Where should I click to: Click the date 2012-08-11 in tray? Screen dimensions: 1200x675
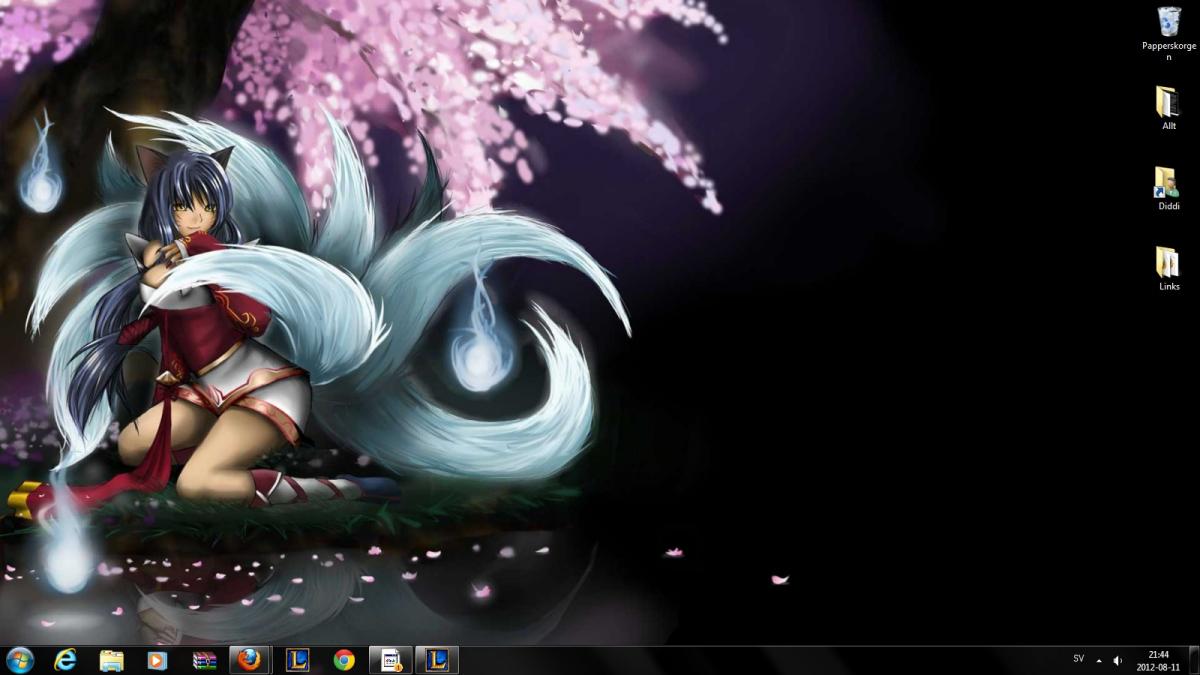[x=1158, y=667]
